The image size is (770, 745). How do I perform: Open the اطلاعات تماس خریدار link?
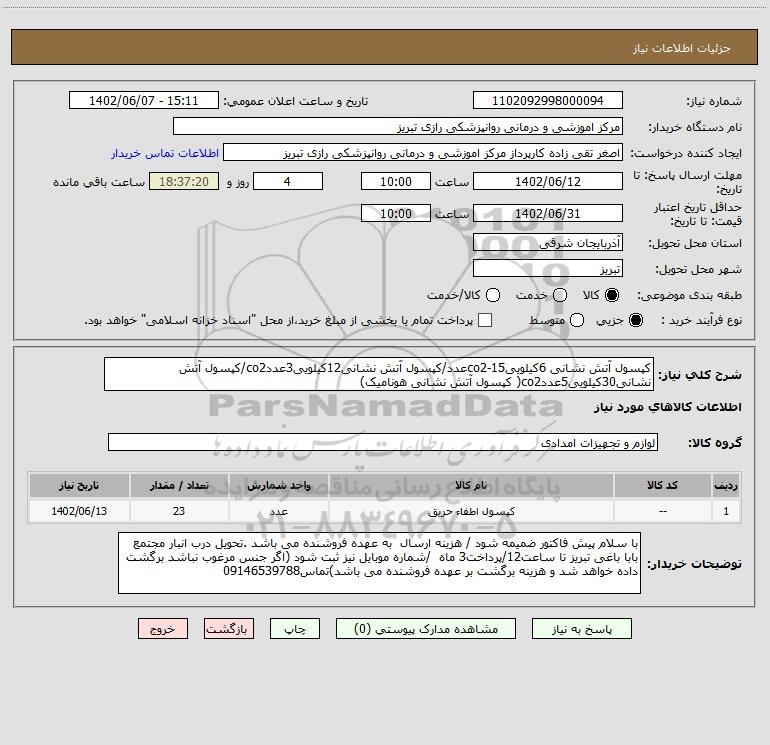point(165,153)
